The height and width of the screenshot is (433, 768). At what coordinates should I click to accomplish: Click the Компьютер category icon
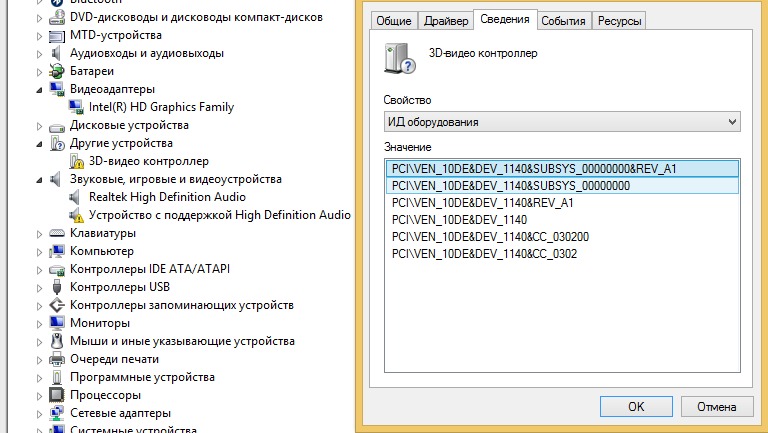pyautogui.click(x=57, y=251)
